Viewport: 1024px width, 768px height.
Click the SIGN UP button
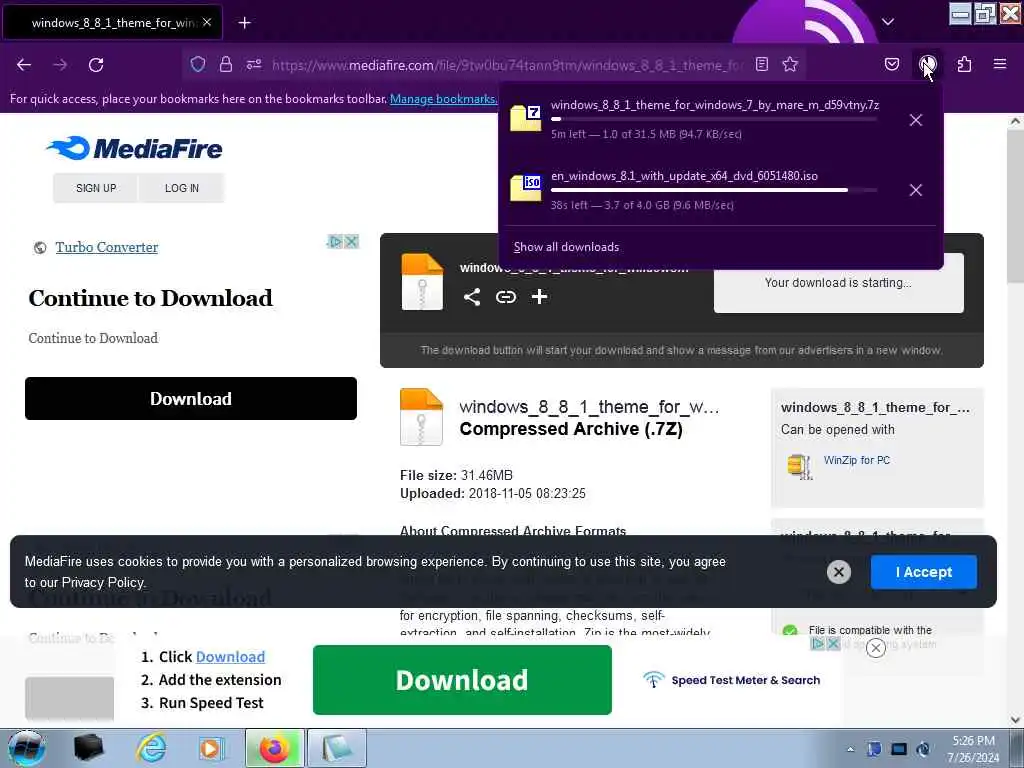click(x=96, y=188)
